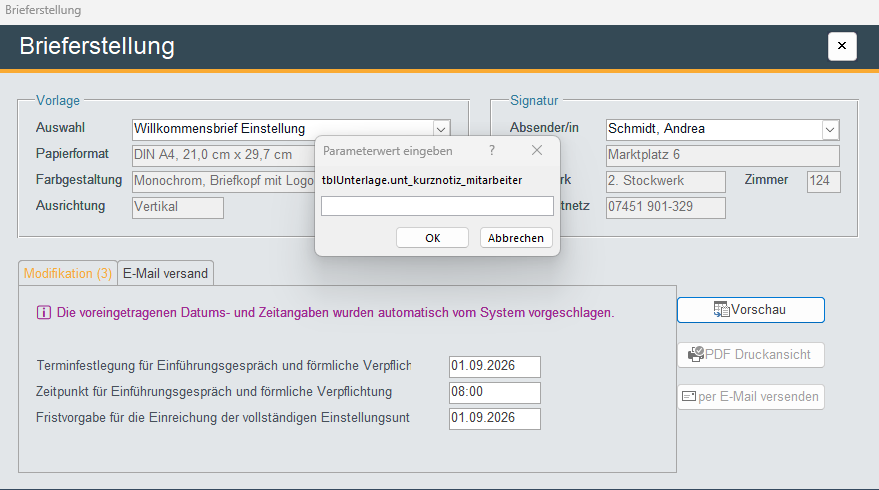Click the Fristvorgabe für die Einreichung label
The width and height of the screenshot is (879, 490).
point(223,418)
